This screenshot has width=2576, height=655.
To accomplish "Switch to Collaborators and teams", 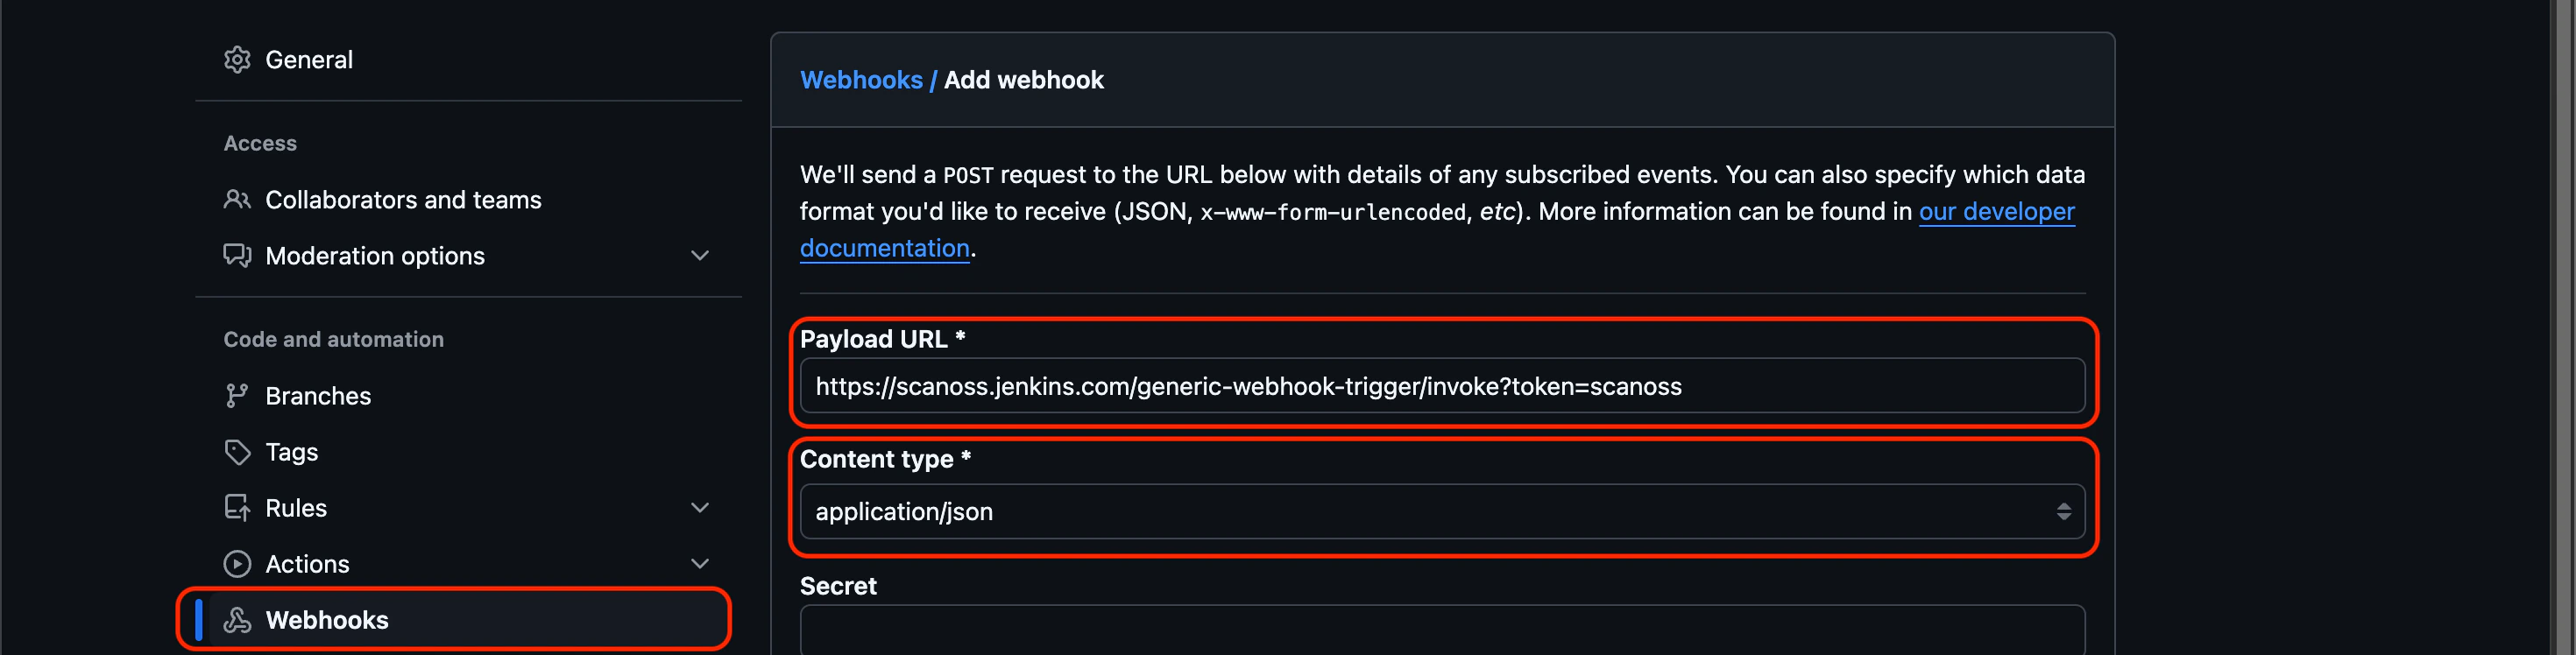I will (402, 199).
